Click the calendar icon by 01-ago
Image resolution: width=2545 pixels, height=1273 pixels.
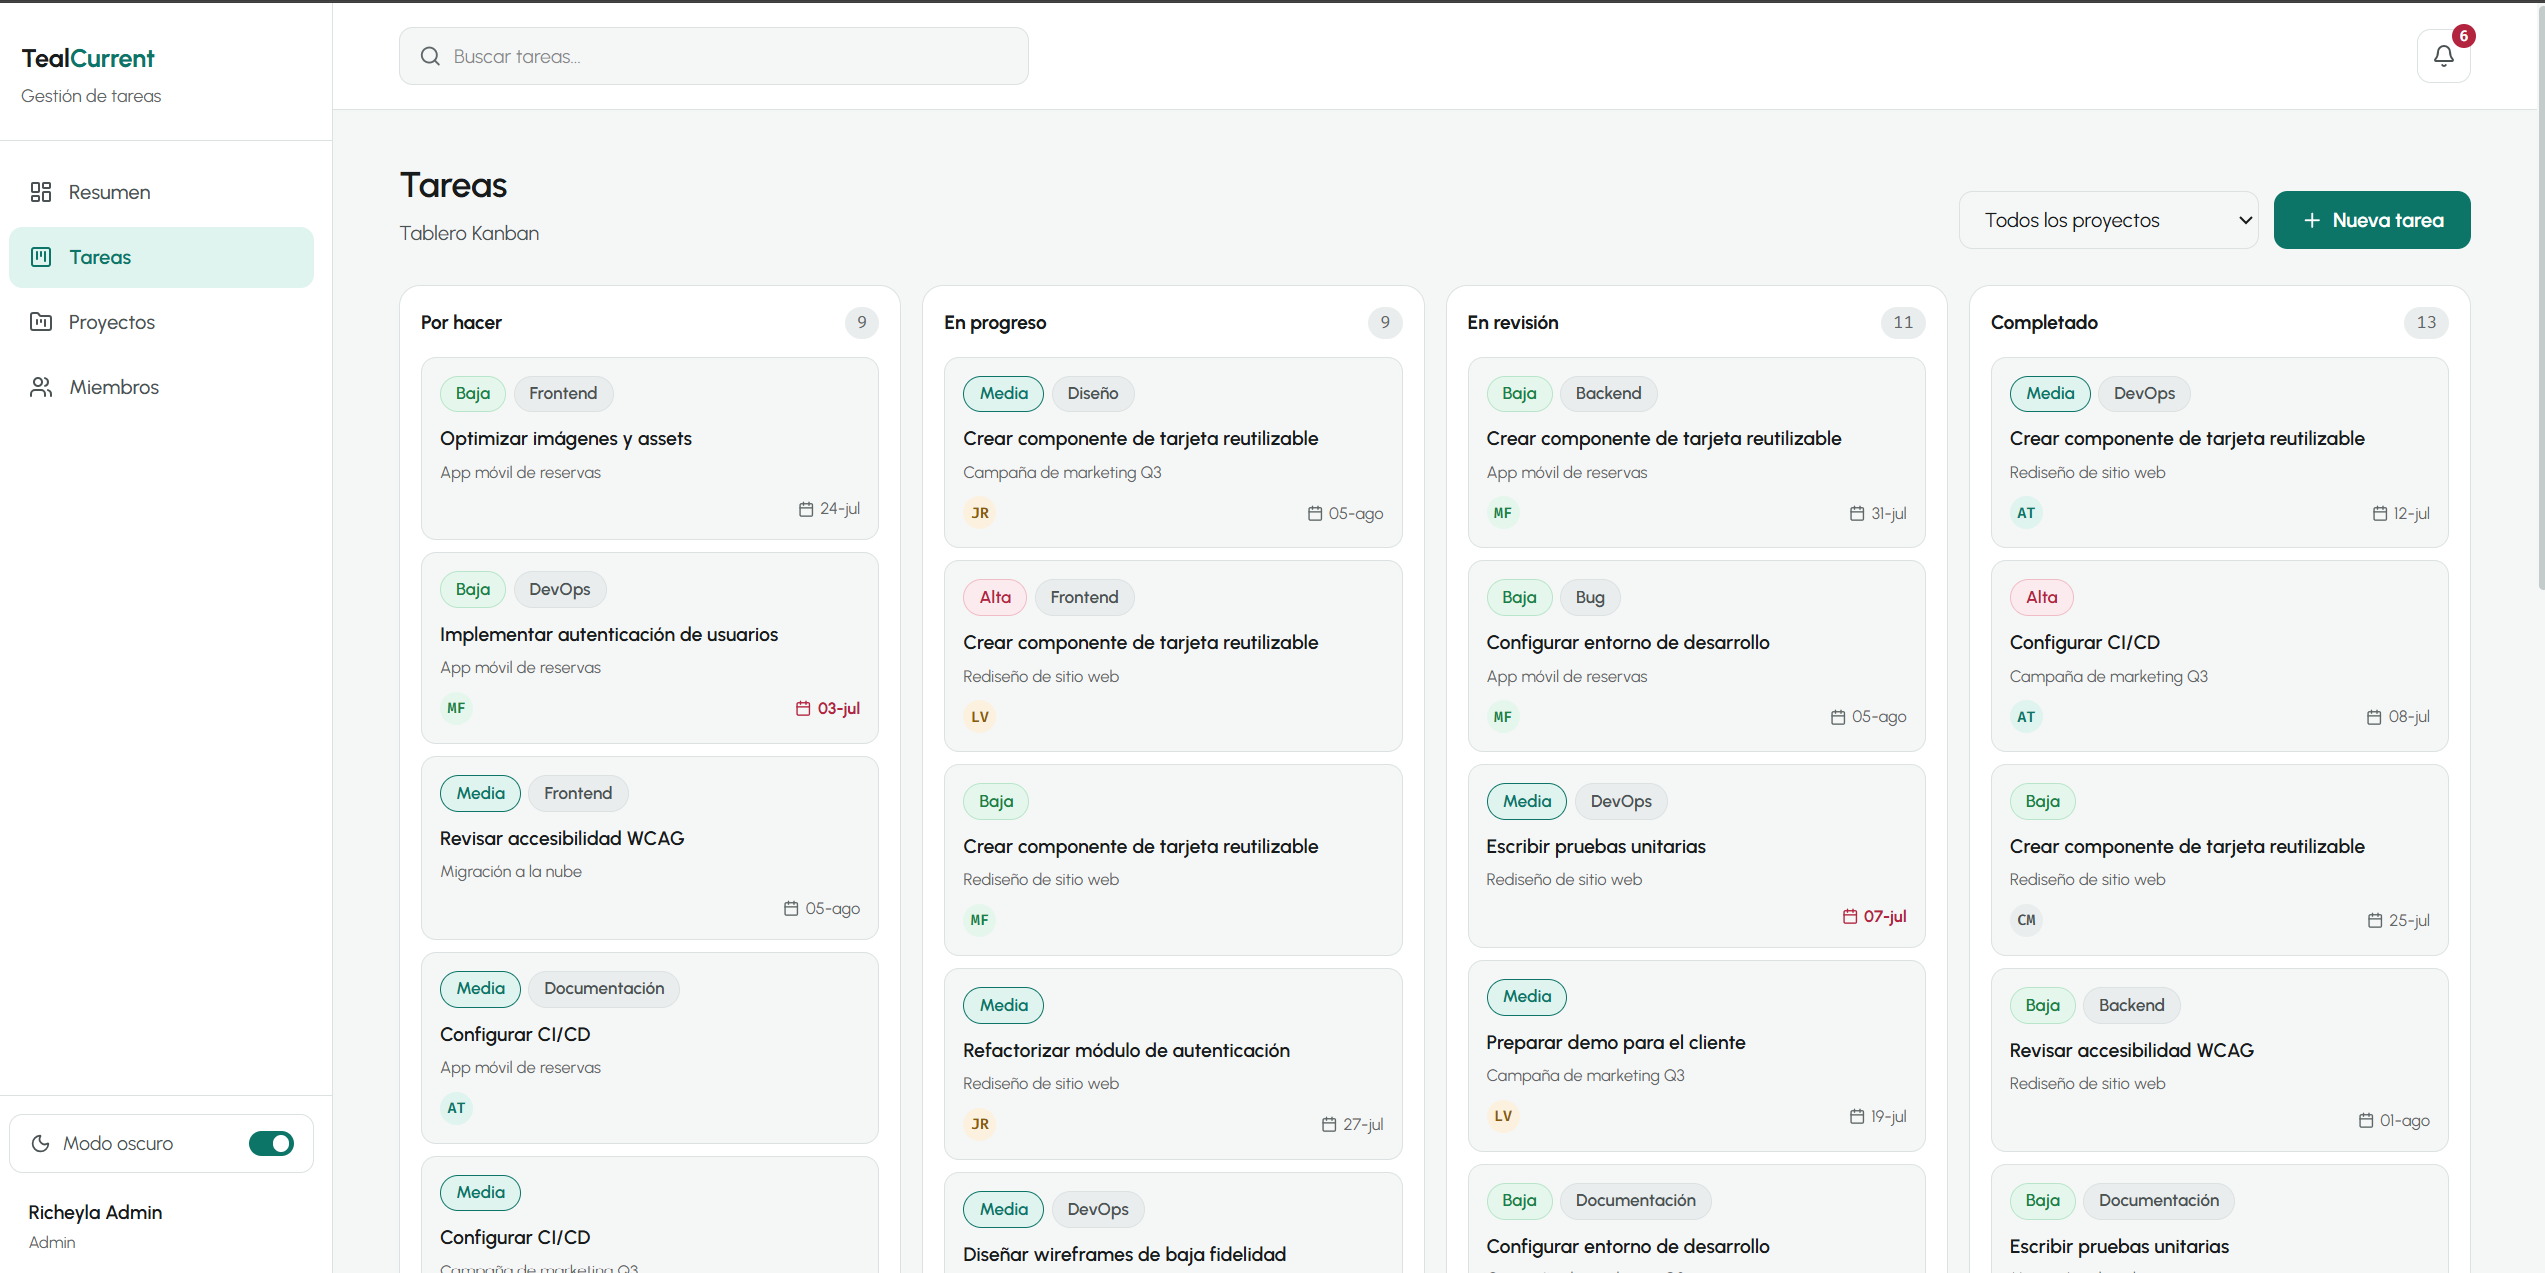(2366, 1120)
